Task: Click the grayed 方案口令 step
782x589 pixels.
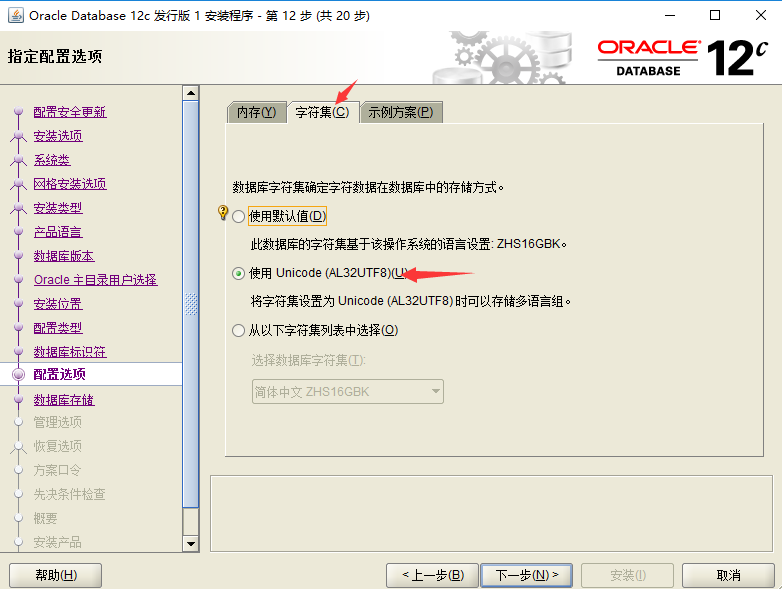Action: [57, 470]
